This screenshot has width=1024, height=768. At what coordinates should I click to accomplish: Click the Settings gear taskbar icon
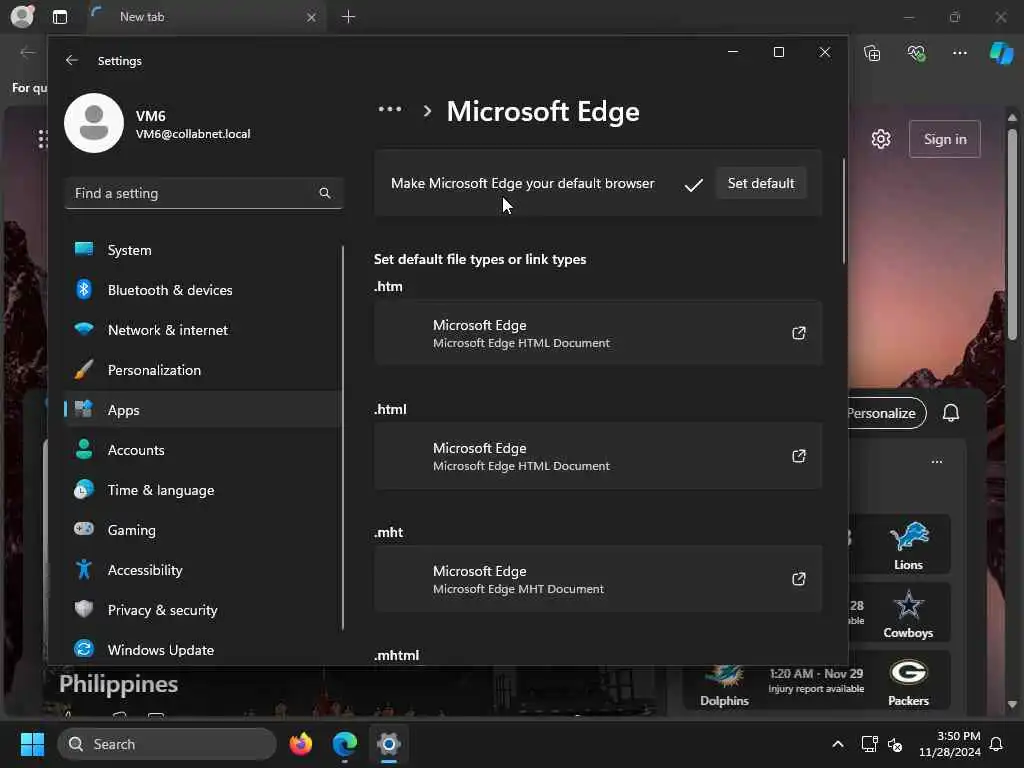pyautogui.click(x=389, y=744)
